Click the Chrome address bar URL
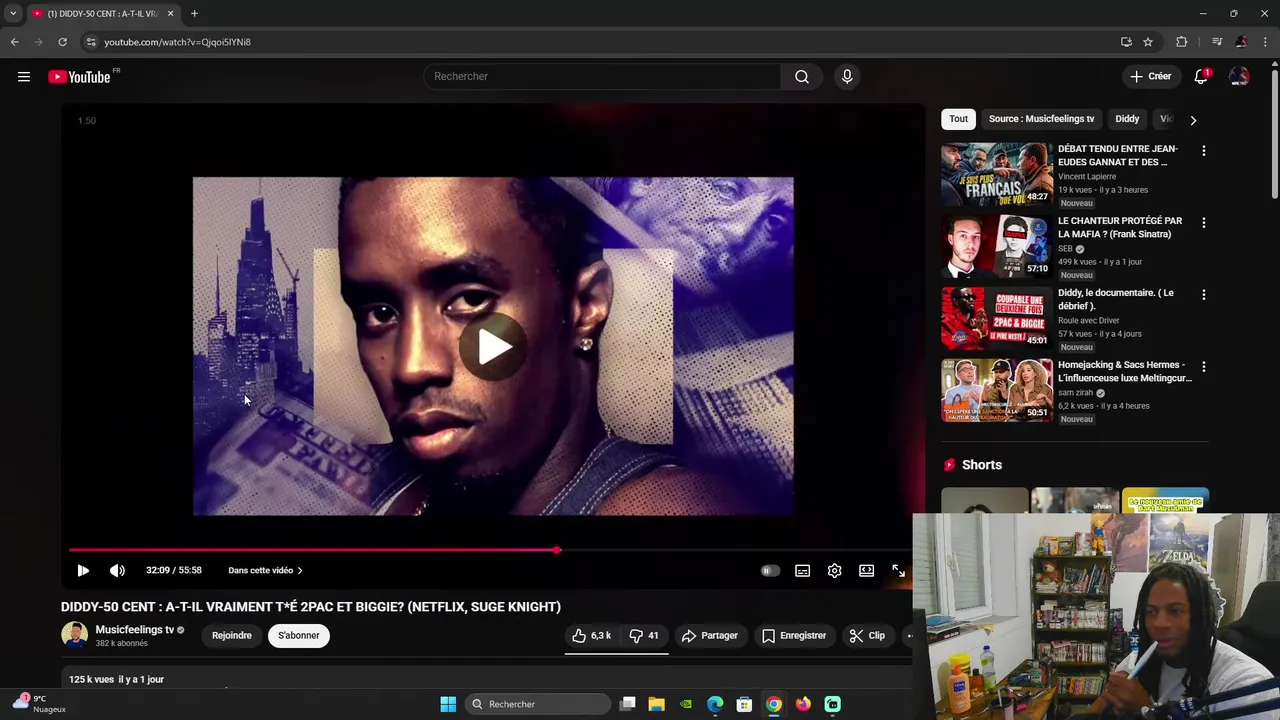This screenshot has width=1280, height=720. 178,42
